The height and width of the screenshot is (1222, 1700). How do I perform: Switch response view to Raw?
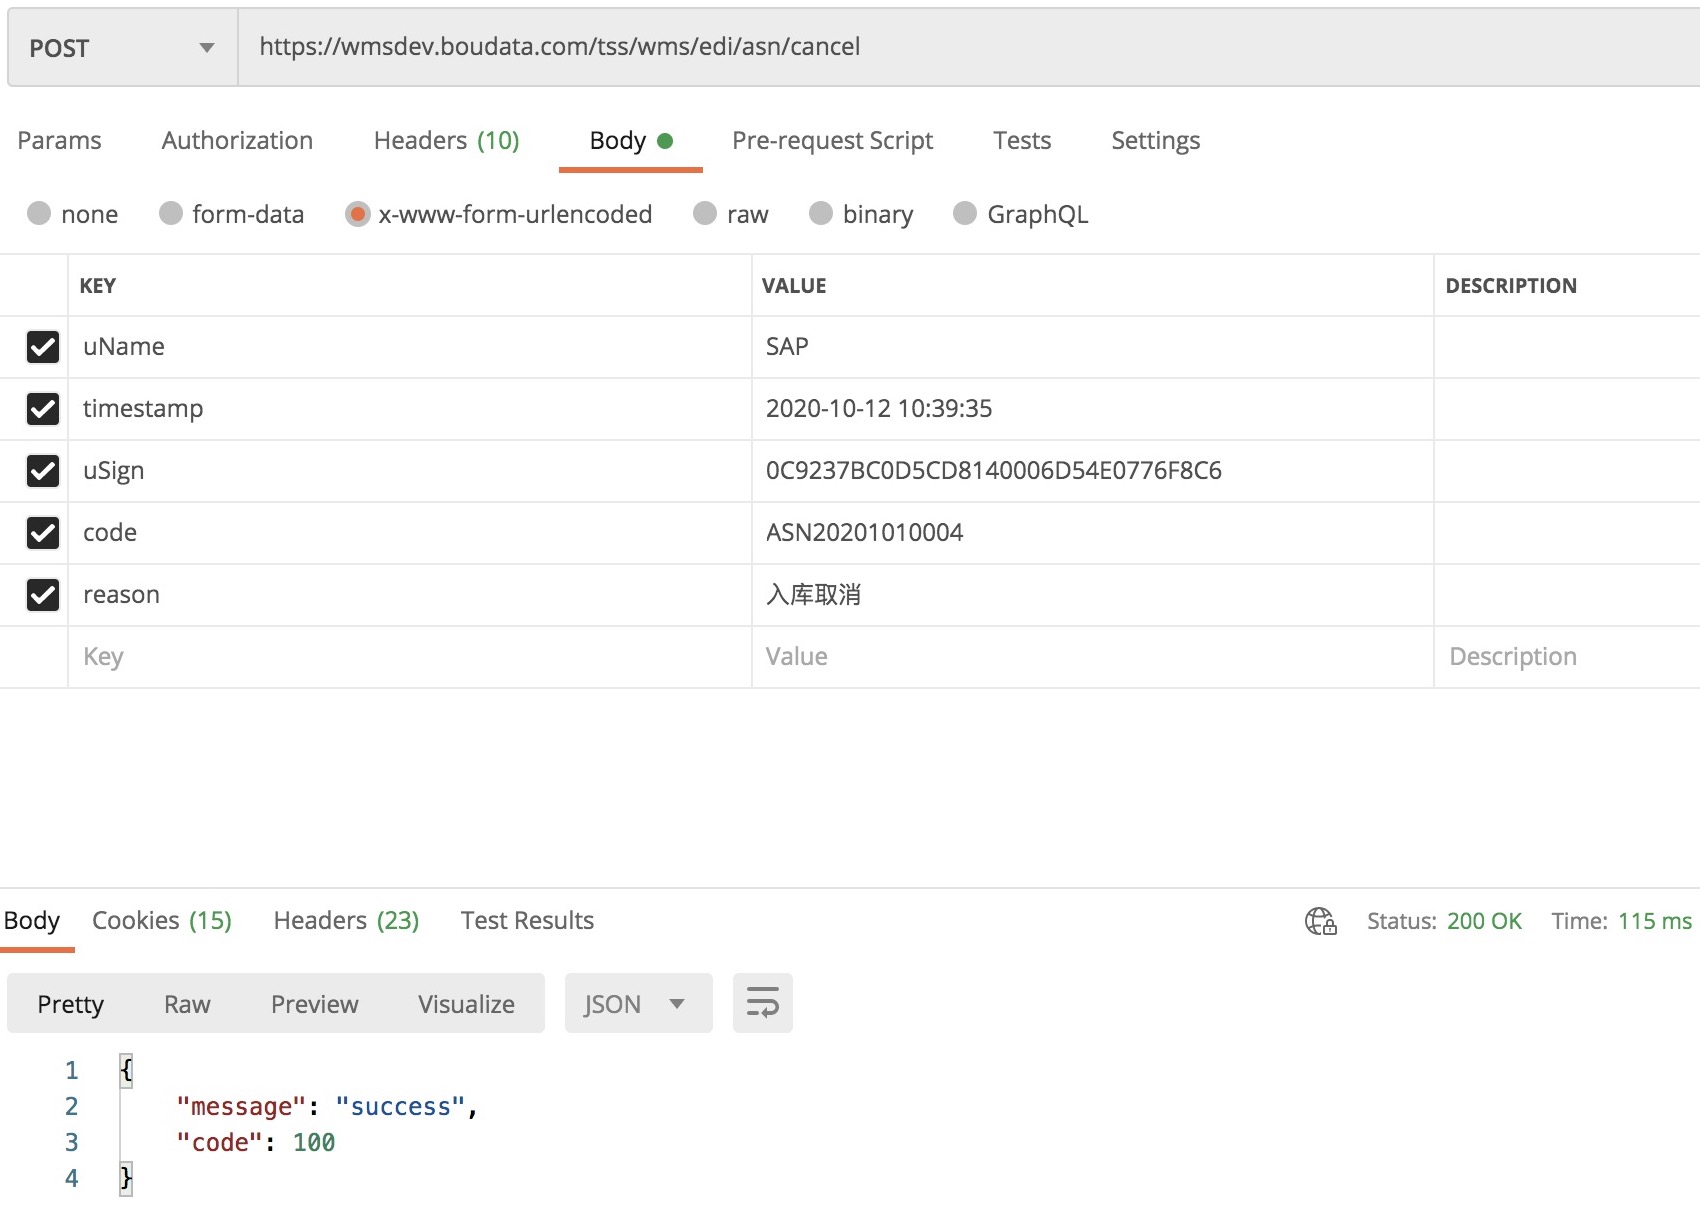[x=187, y=1004]
